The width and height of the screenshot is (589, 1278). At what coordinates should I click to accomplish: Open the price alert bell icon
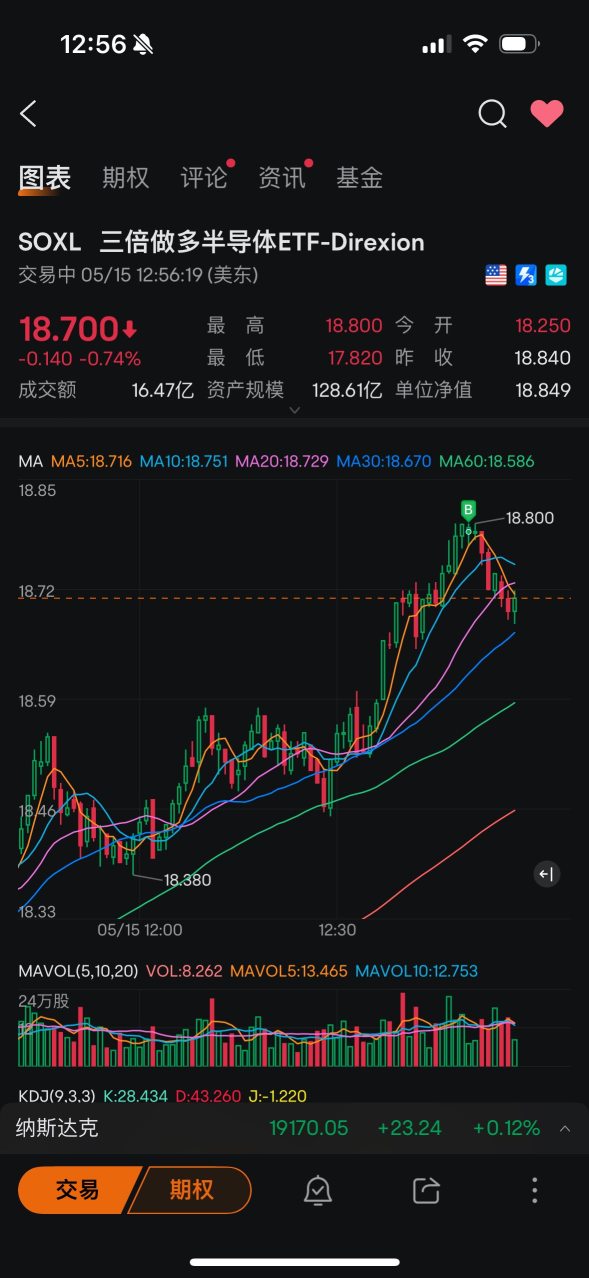(318, 1190)
